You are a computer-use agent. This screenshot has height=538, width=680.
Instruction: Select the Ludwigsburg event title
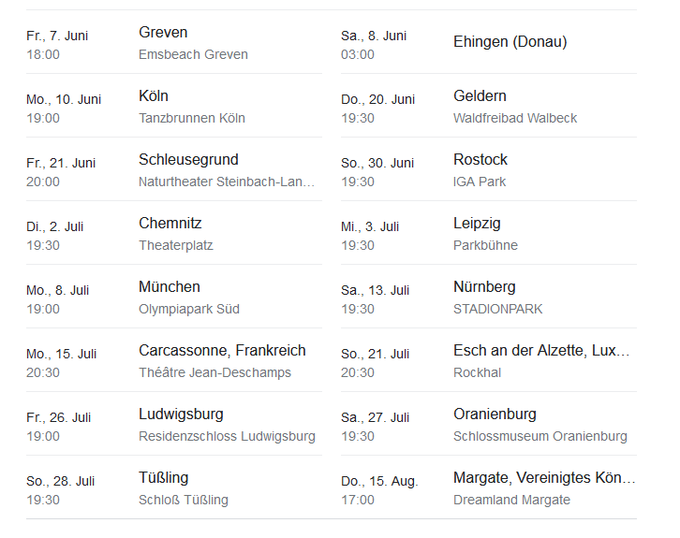coord(181,414)
